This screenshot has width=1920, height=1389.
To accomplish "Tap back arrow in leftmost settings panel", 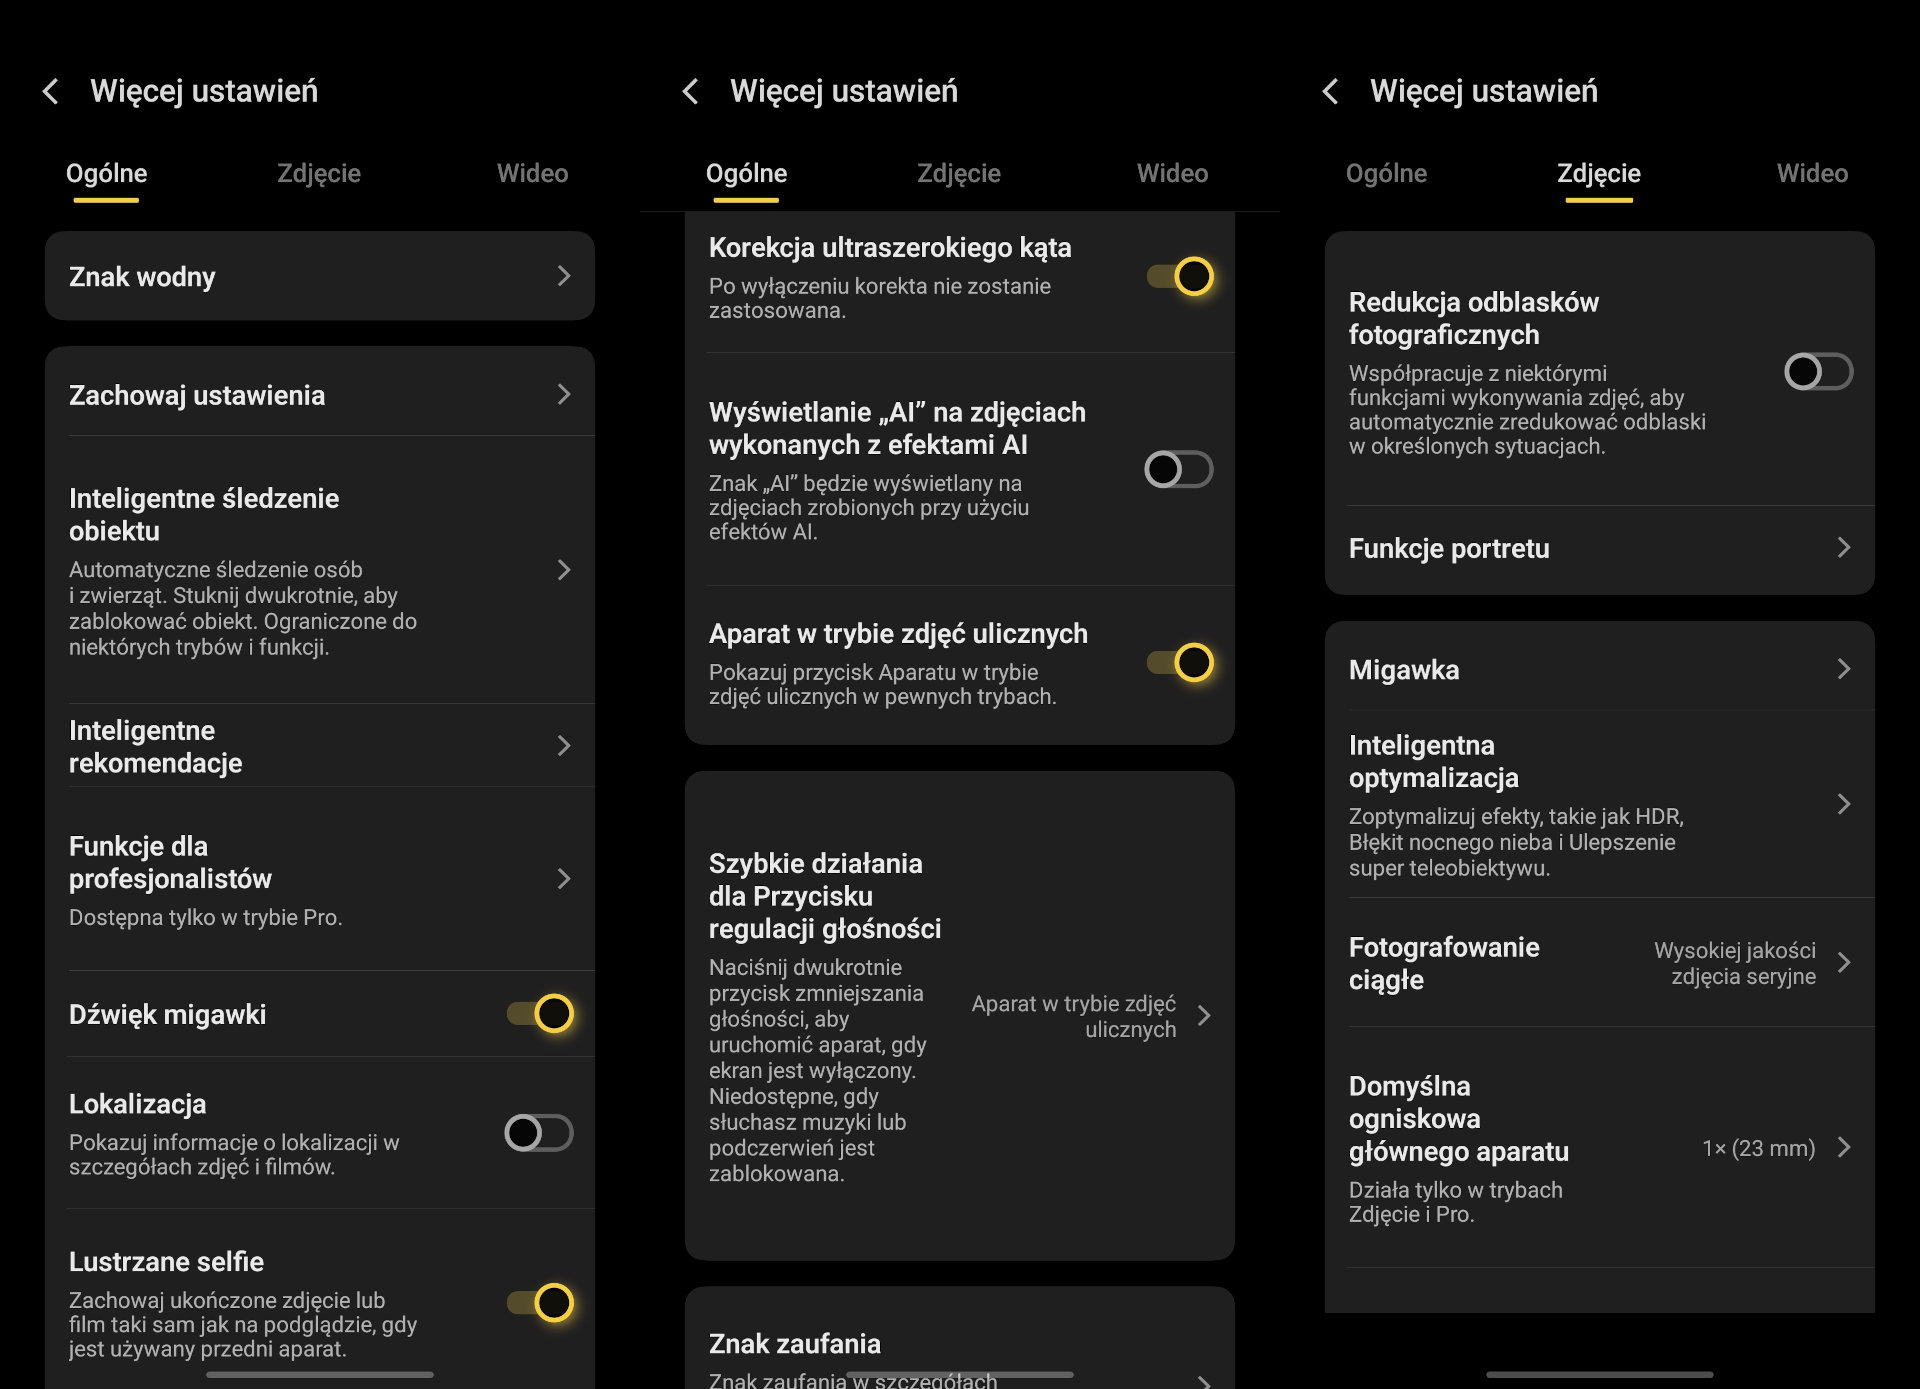I will [x=51, y=91].
